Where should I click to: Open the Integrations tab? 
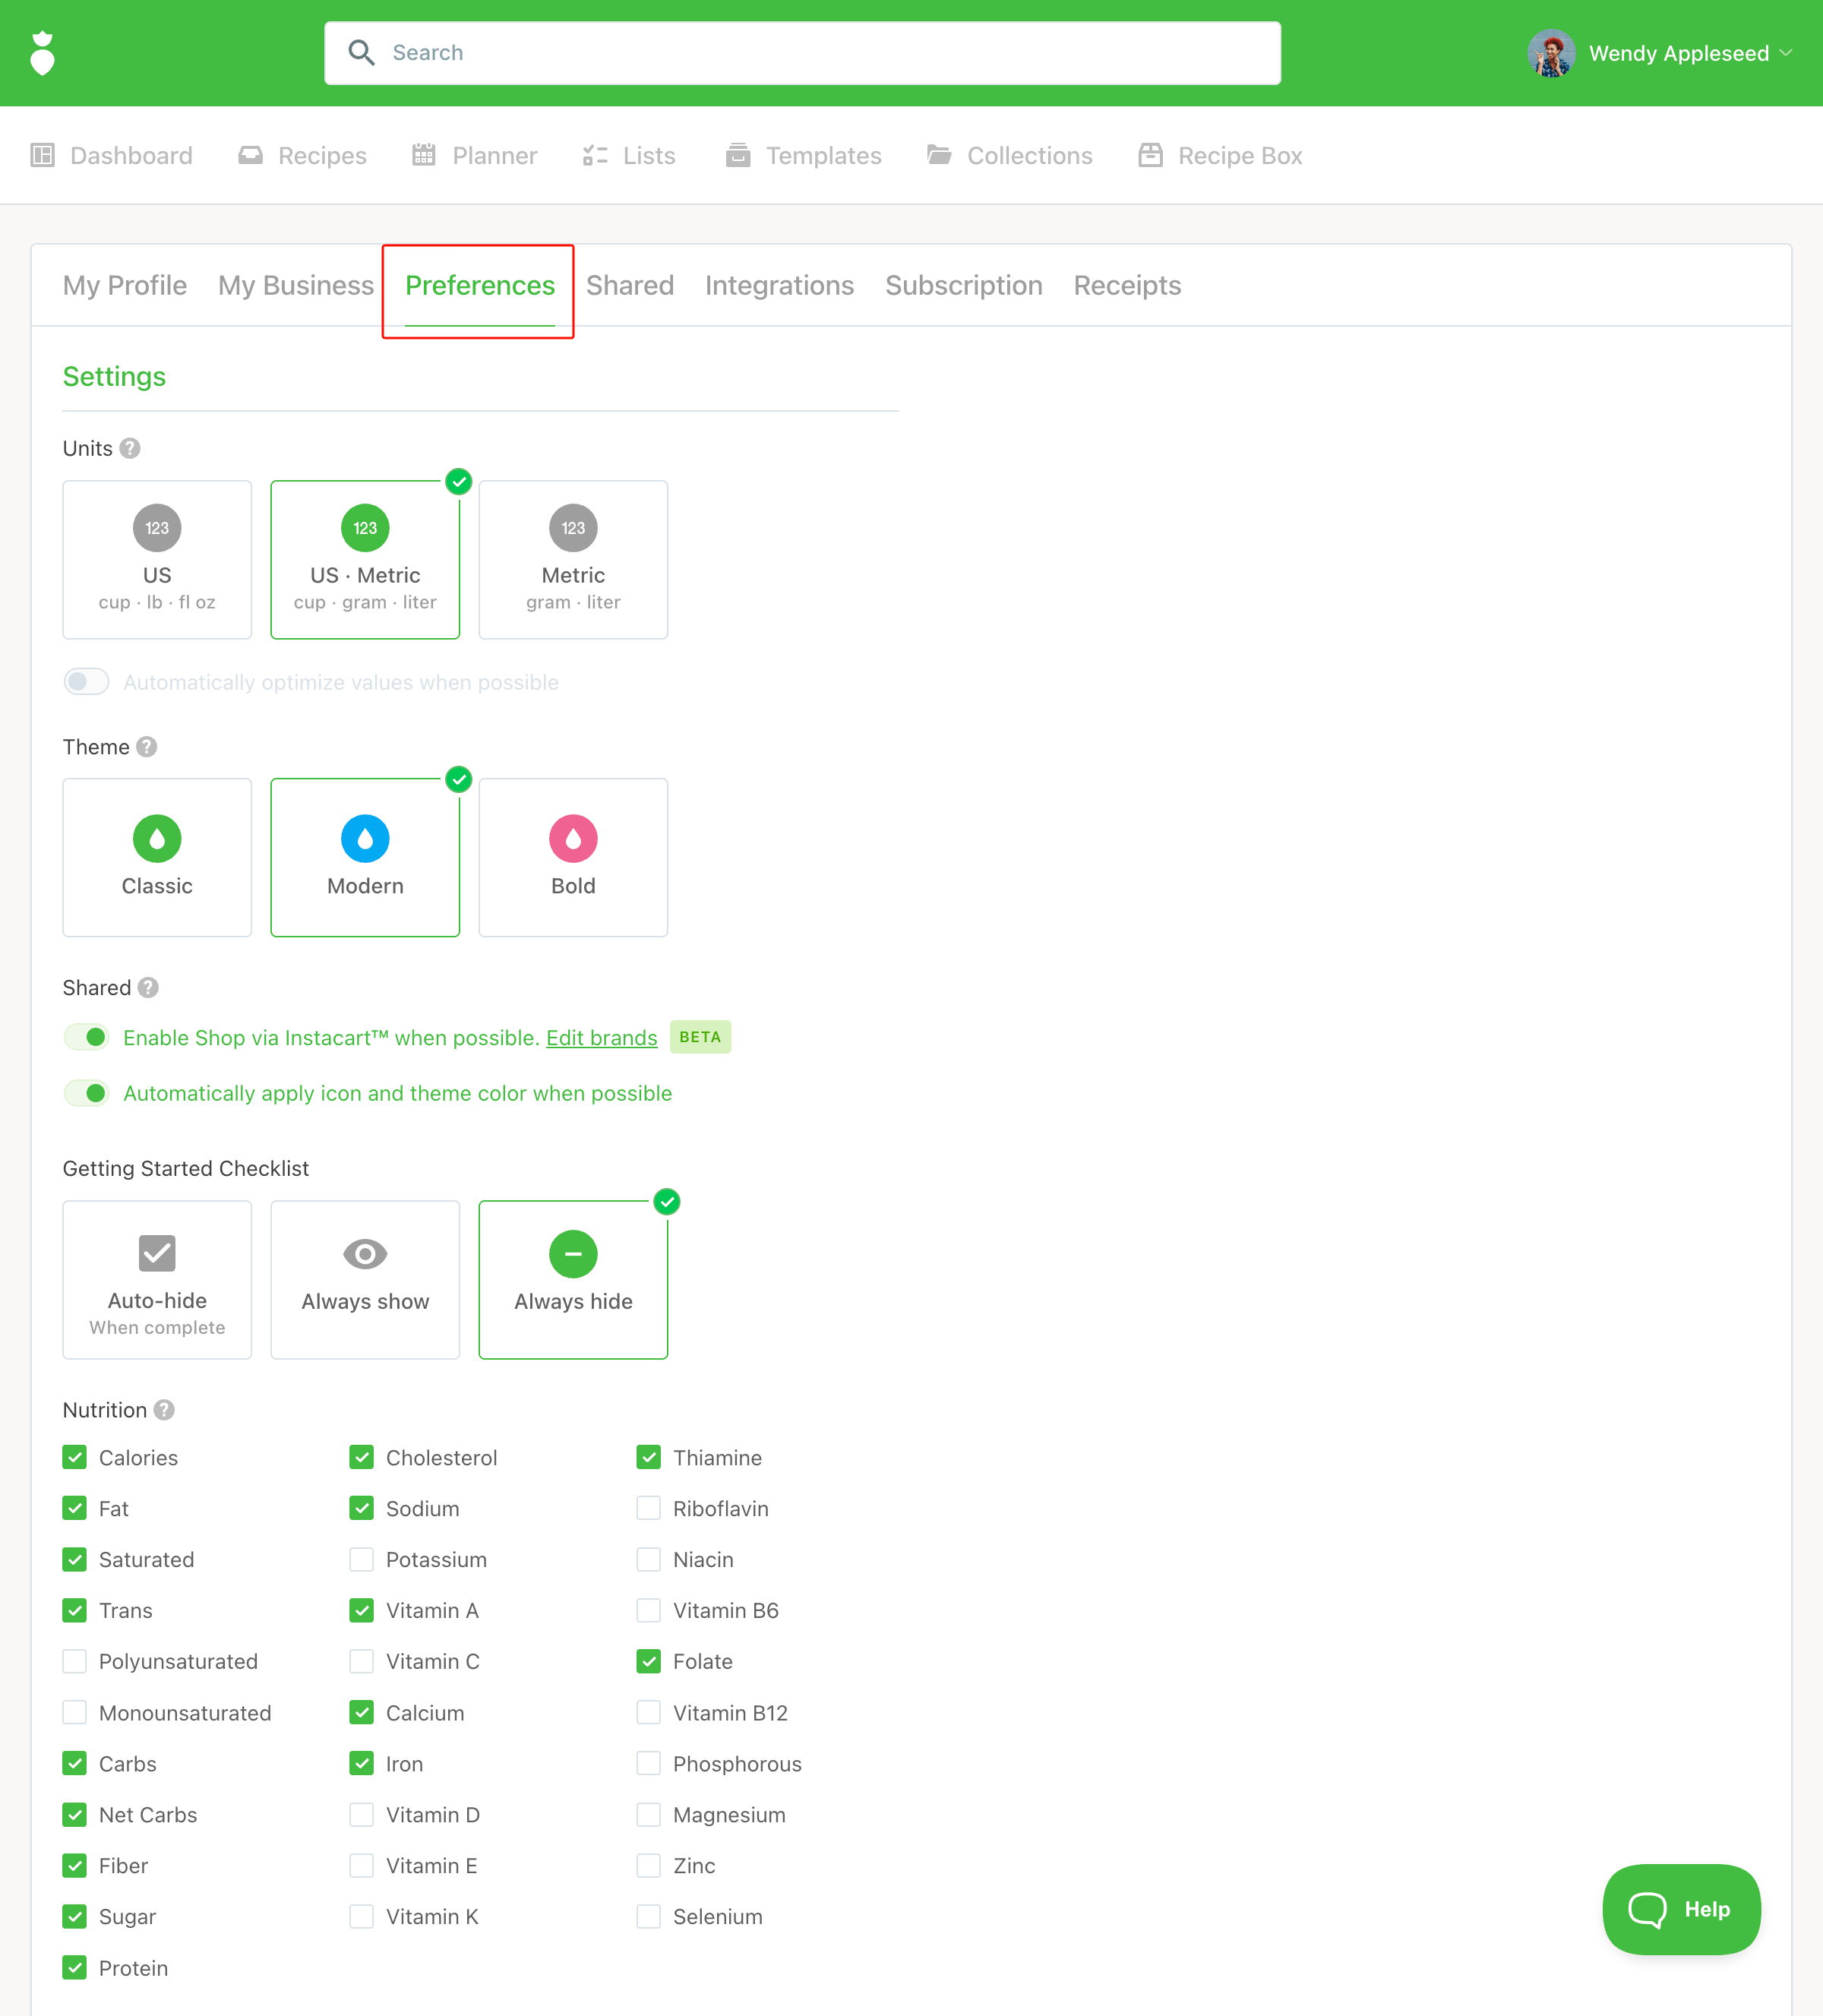(x=779, y=286)
